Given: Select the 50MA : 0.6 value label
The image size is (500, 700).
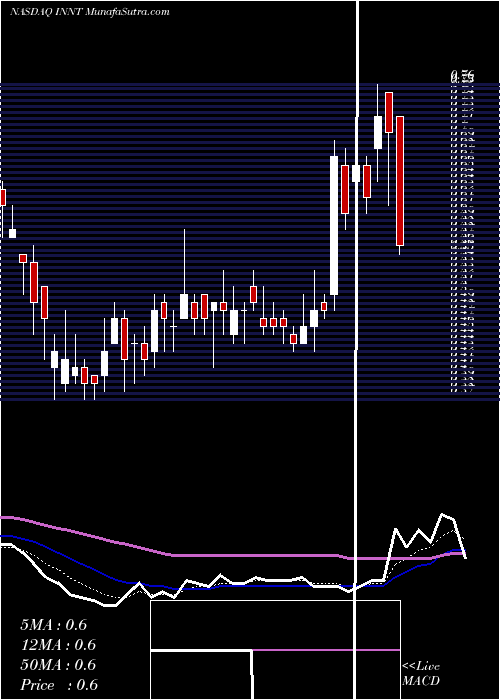Looking at the screenshot, I should click(58, 665).
